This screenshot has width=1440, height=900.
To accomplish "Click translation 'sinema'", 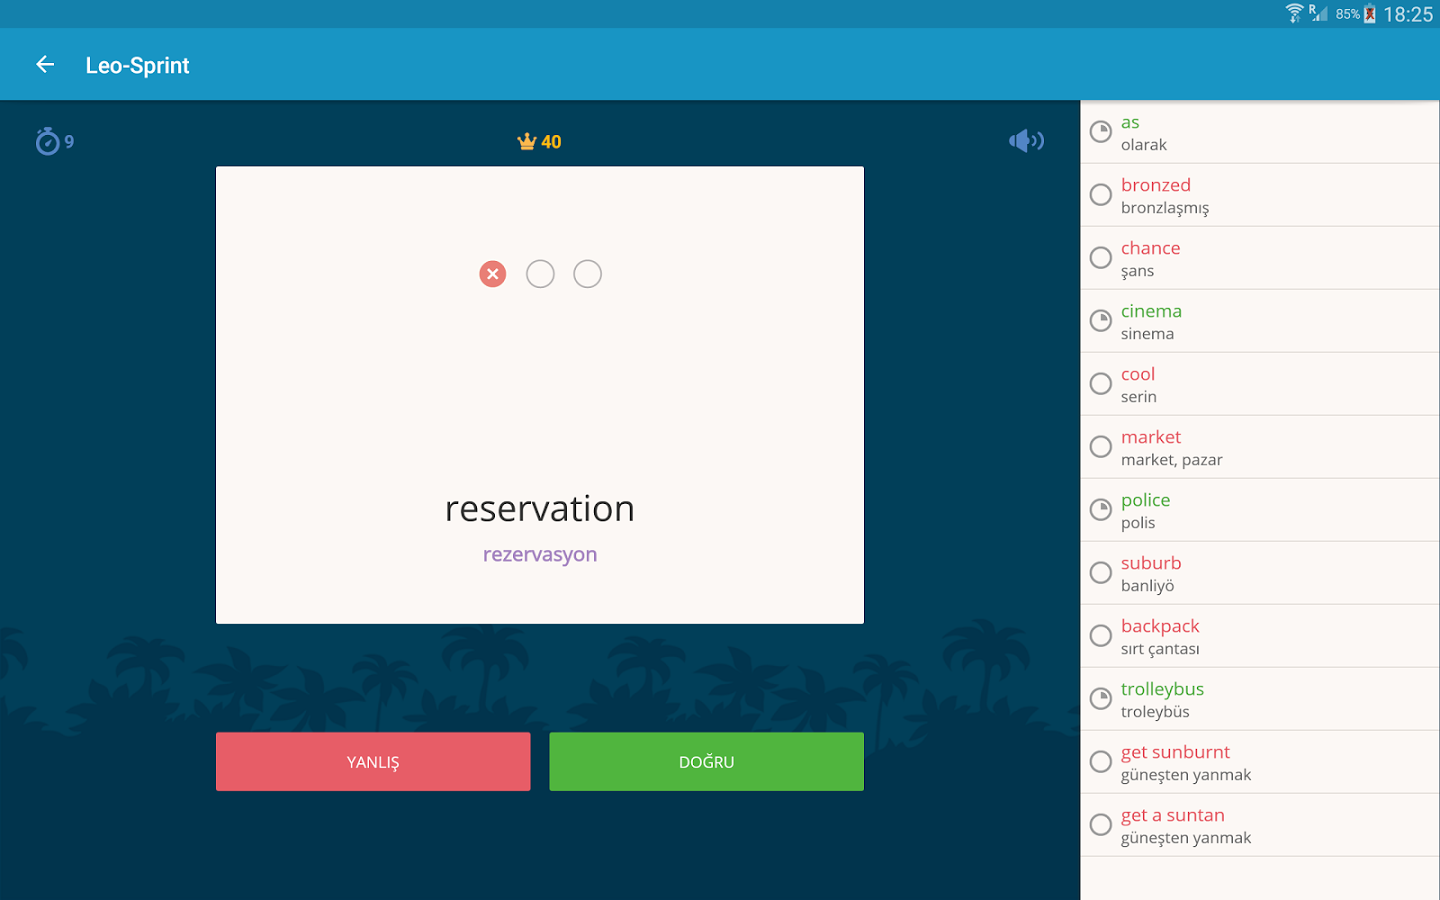I will click(1147, 334).
